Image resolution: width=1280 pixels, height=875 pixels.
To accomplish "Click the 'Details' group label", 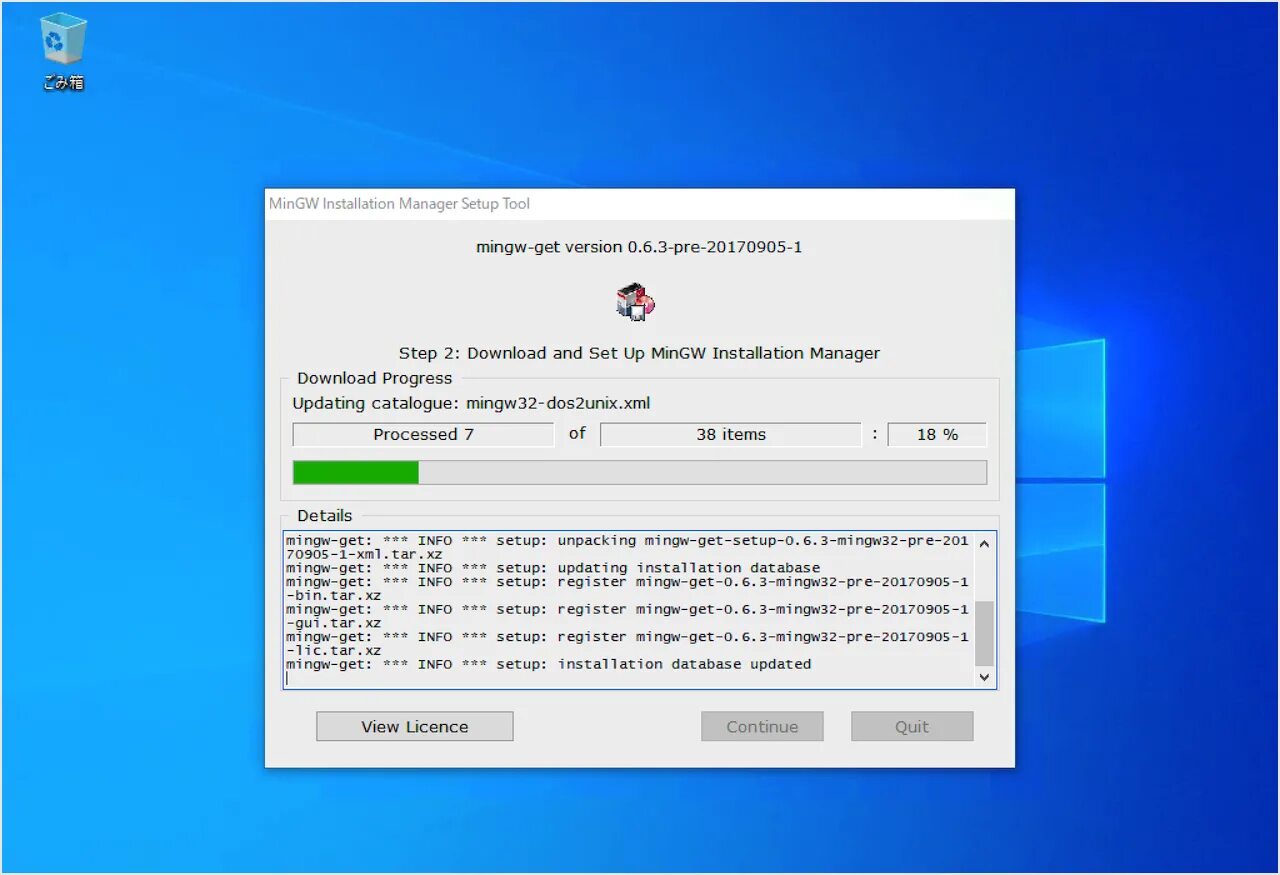I will pyautogui.click(x=324, y=516).
